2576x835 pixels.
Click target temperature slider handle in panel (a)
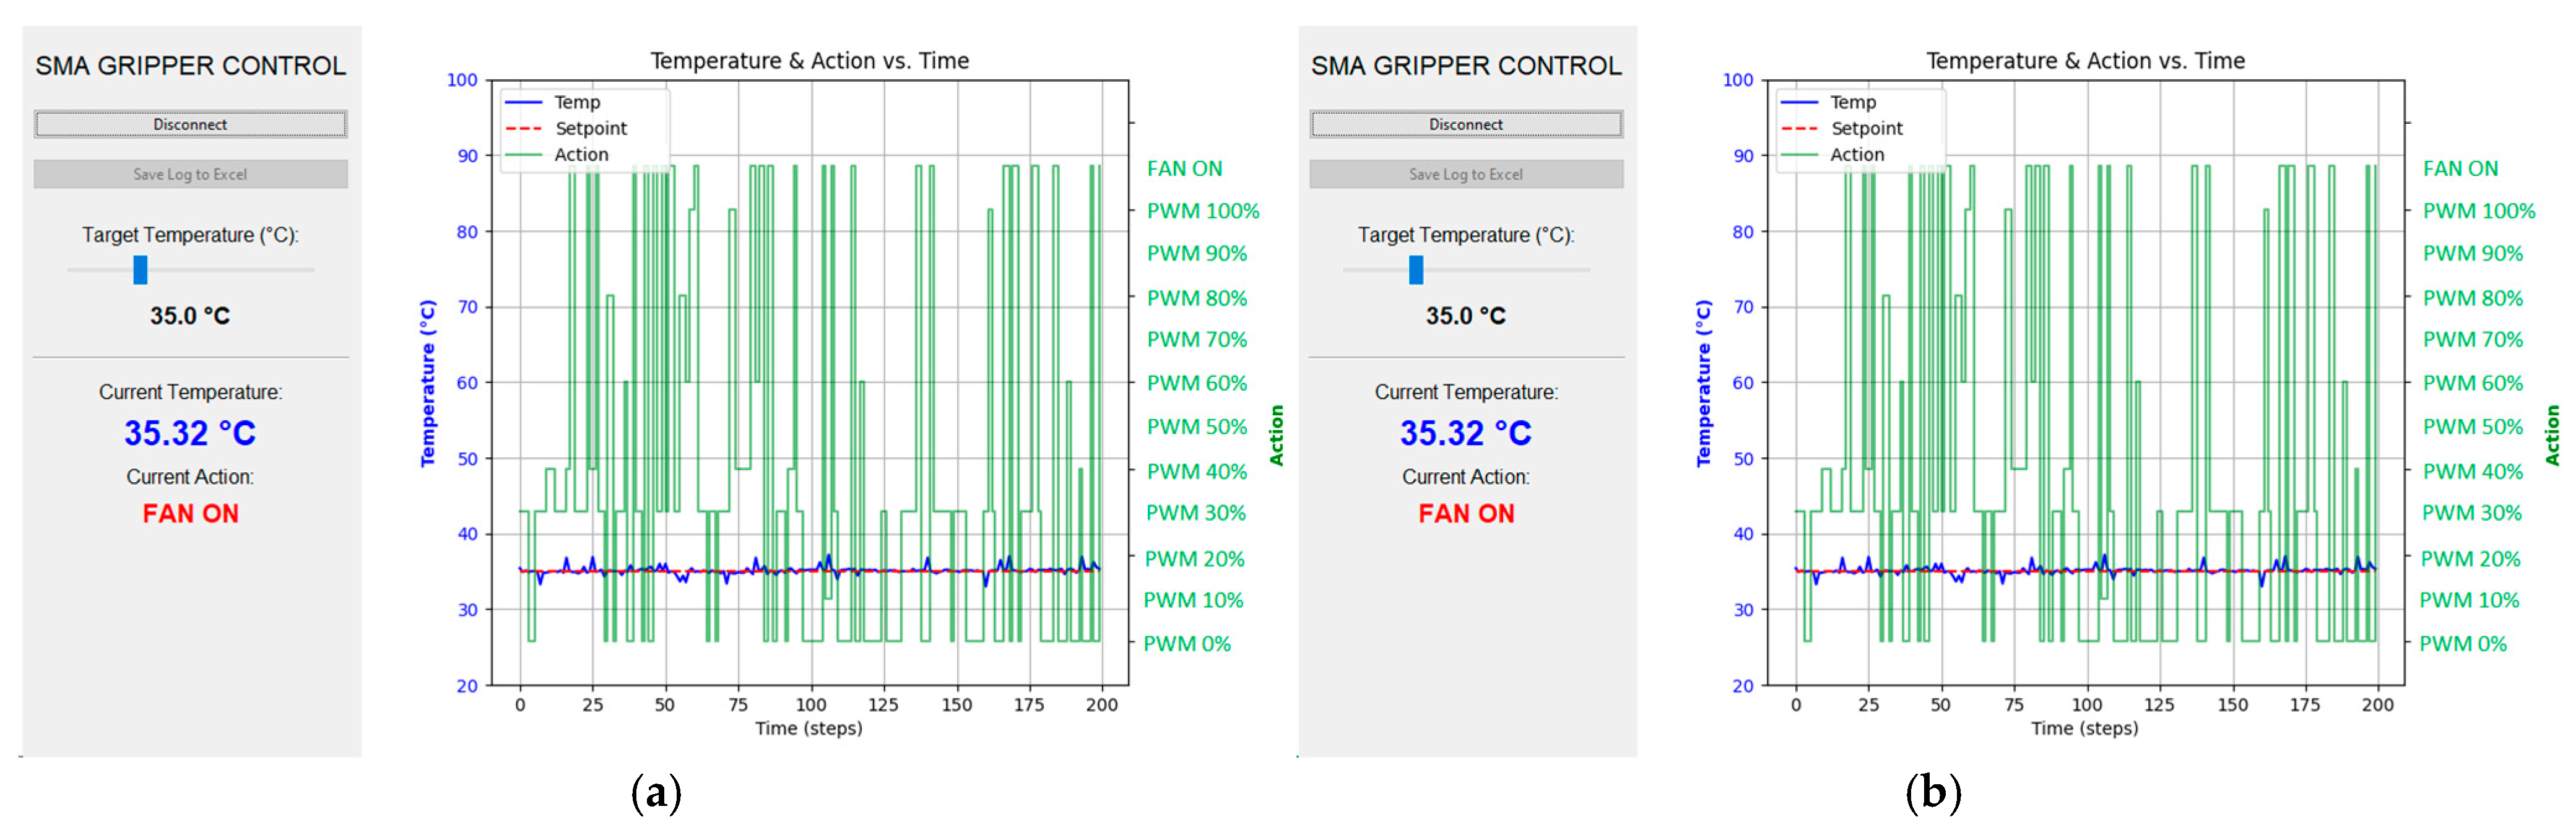140,269
